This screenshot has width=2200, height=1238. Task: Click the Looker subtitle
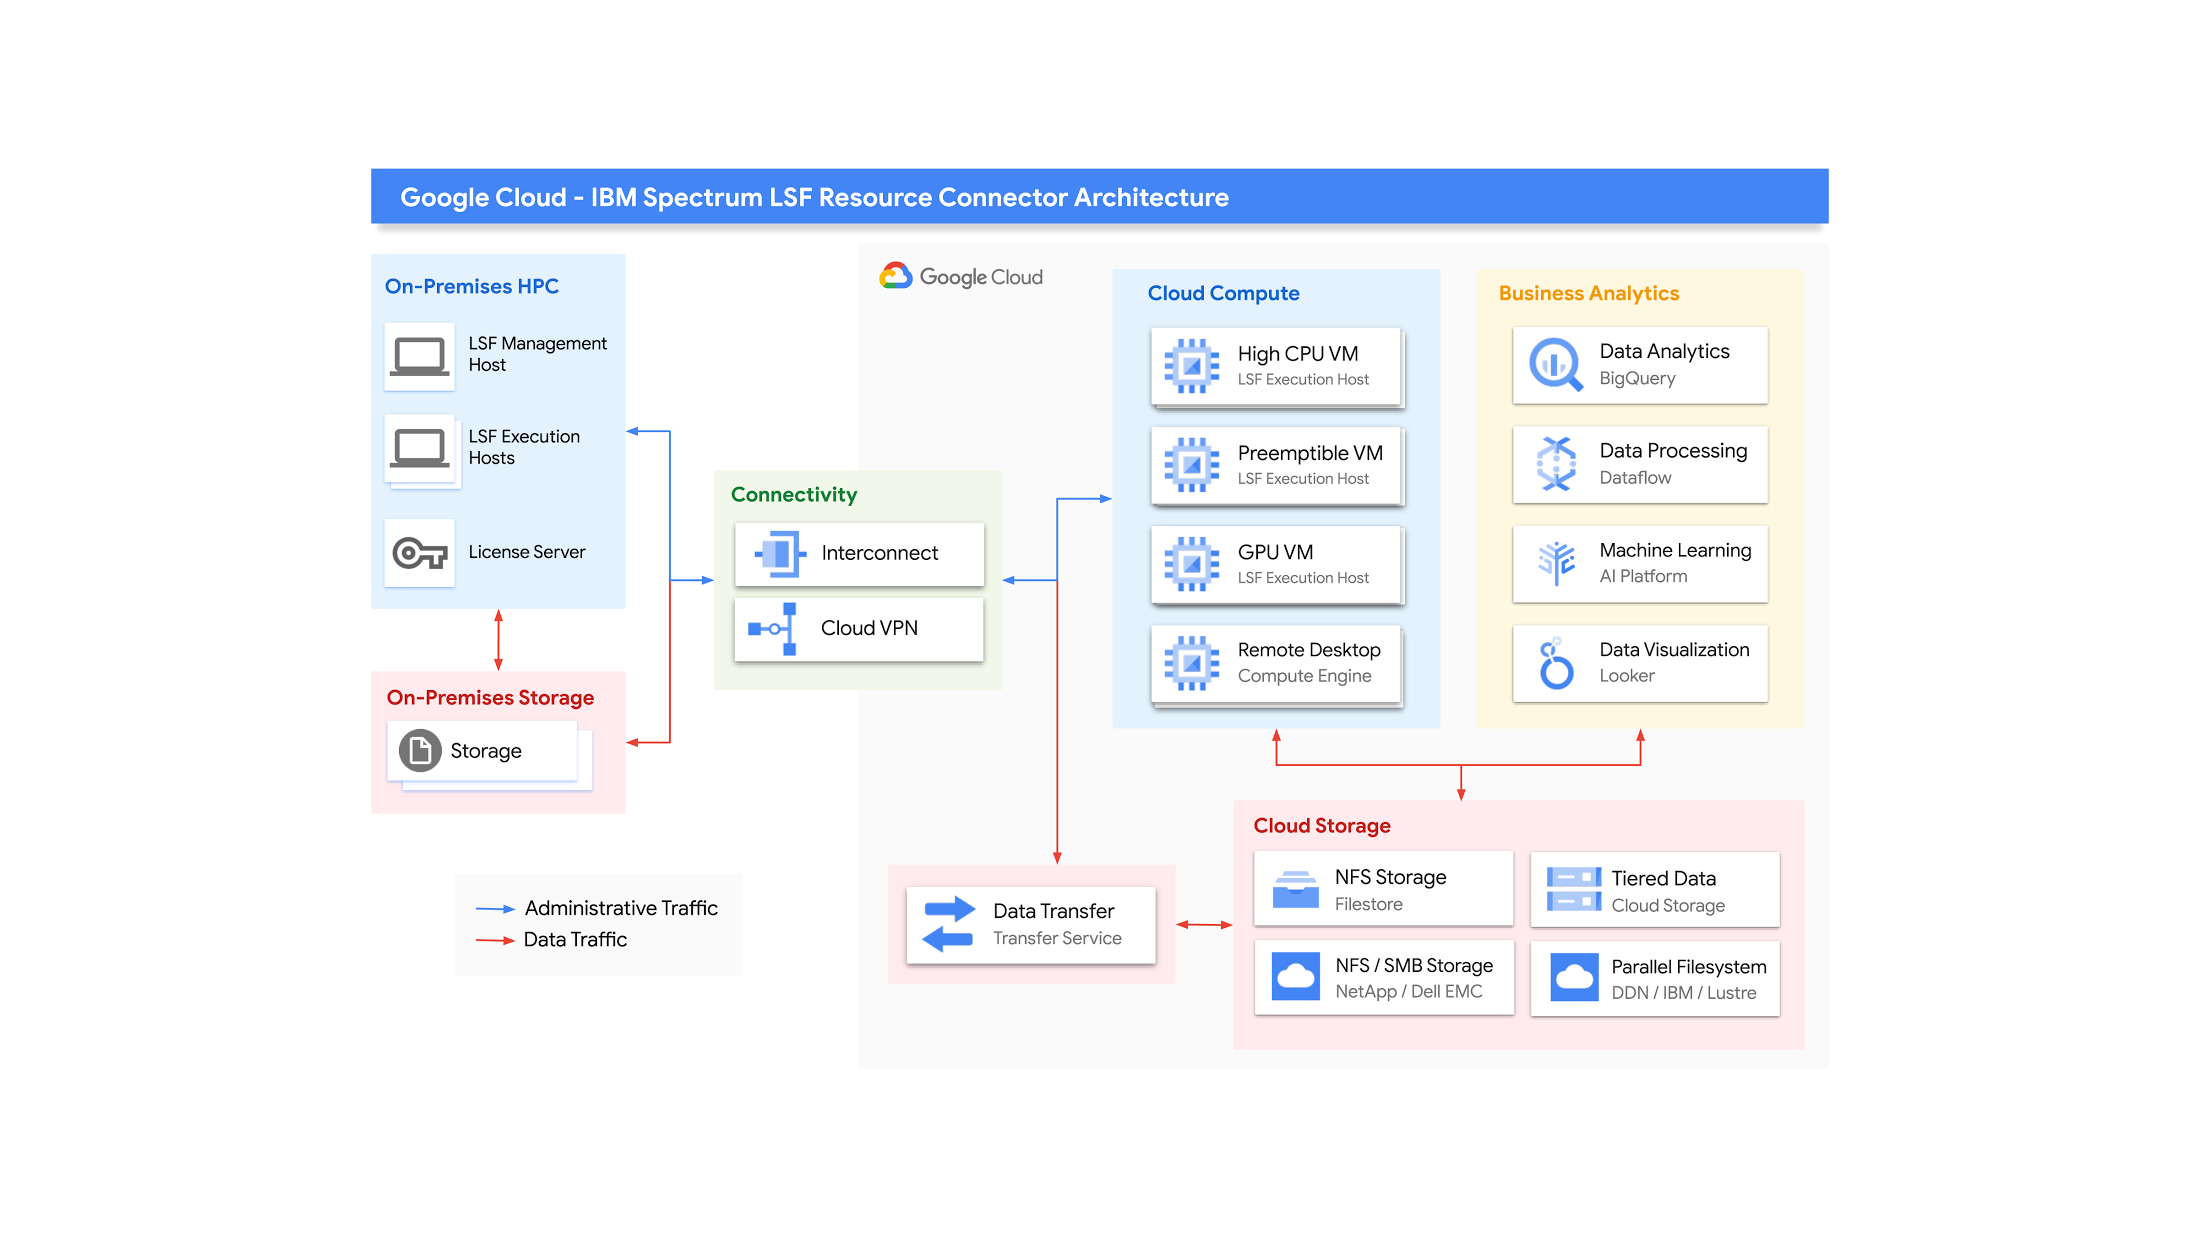1626,676
